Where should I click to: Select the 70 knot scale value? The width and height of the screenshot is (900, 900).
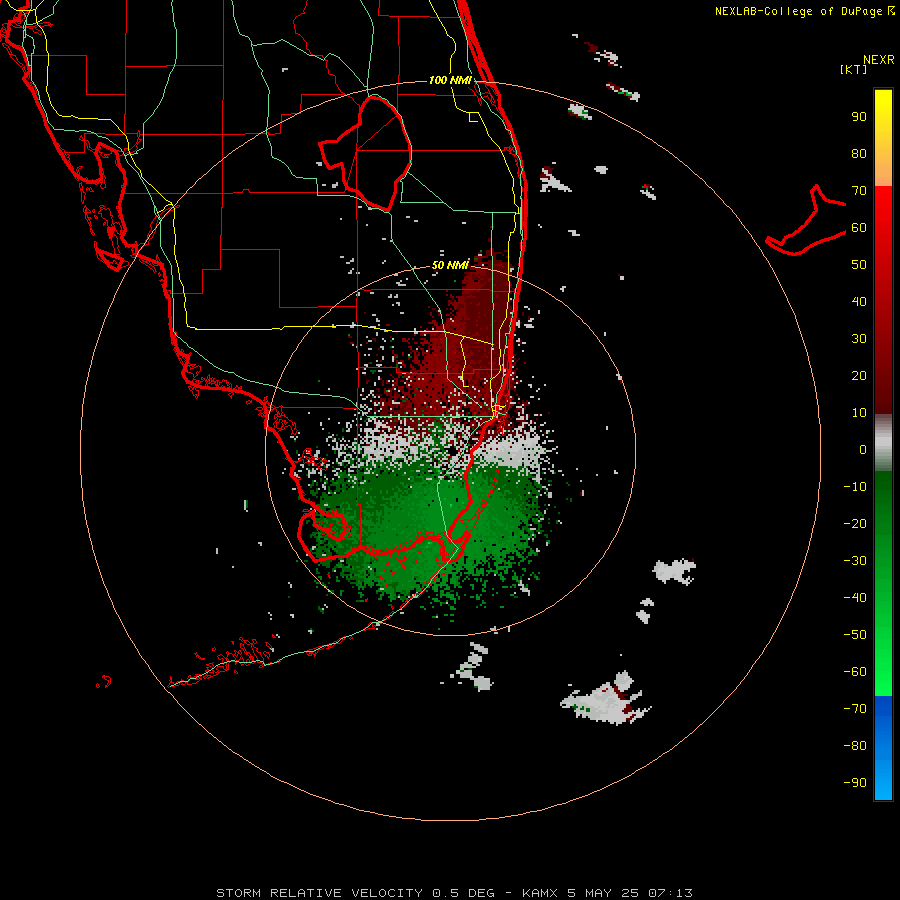(x=859, y=191)
